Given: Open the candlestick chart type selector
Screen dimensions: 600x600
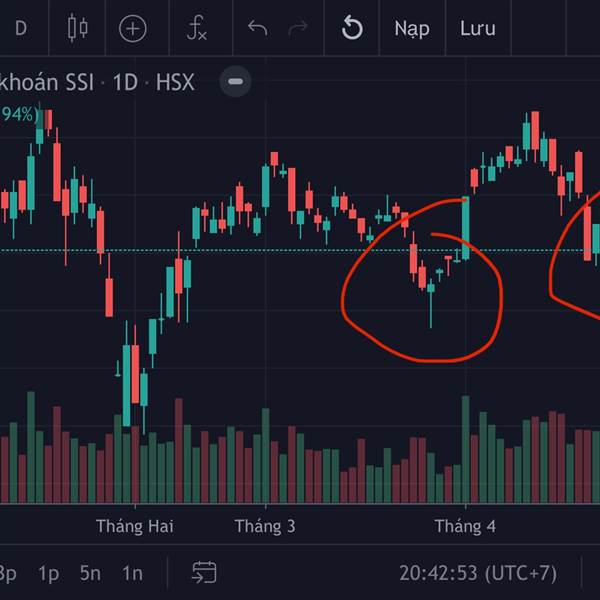Looking at the screenshot, I should [78, 28].
